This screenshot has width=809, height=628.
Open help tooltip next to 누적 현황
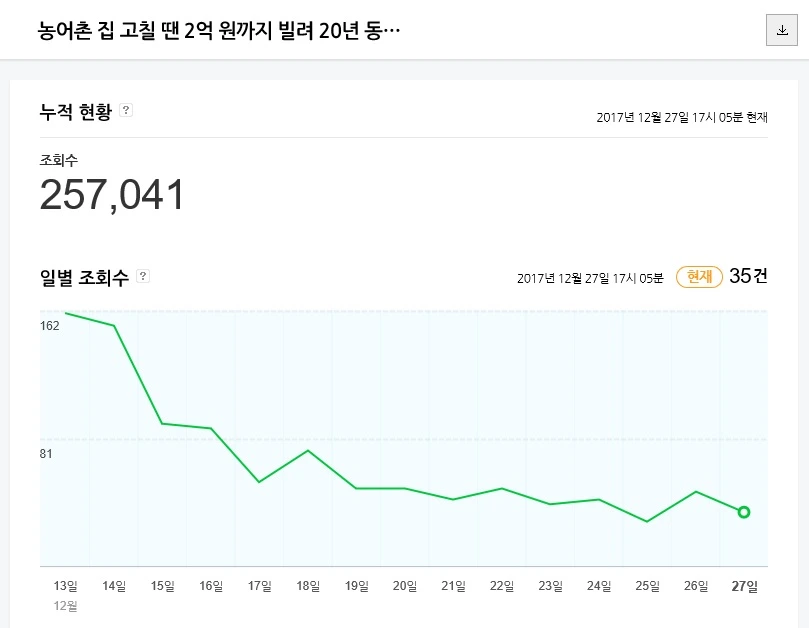pyautogui.click(x=125, y=111)
